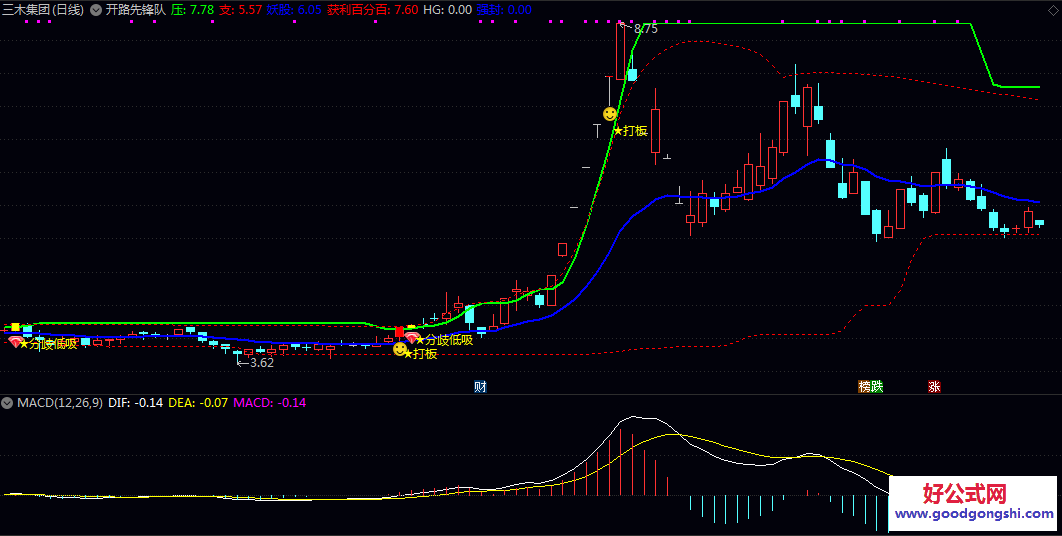Click the upper ★打板 signal label
This screenshot has width=1062, height=536.
click(631, 130)
